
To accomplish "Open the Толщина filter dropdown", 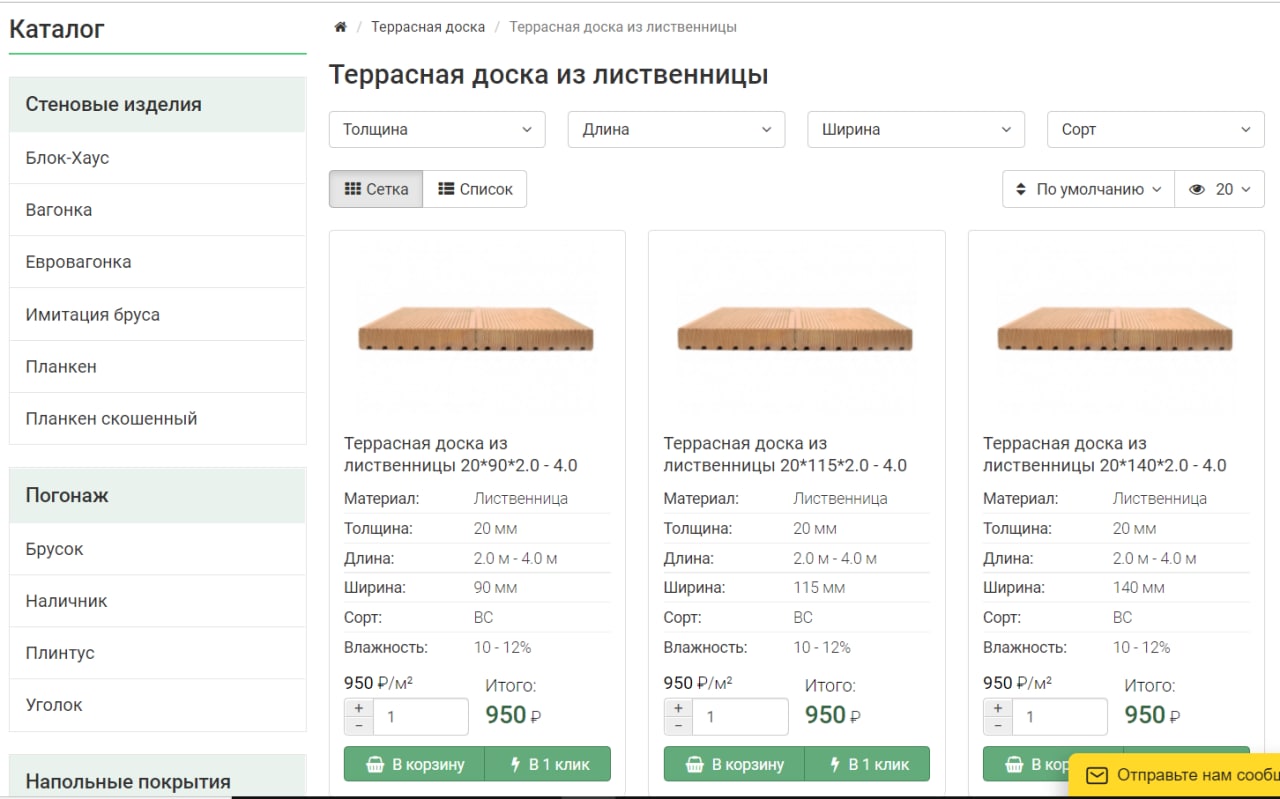I will point(437,129).
